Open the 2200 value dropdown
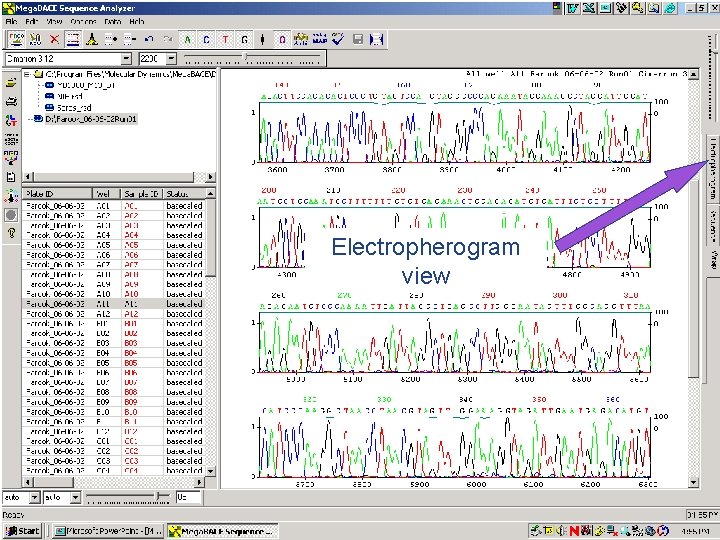Viewport: 720px width, 540px height. pos(171,59)
